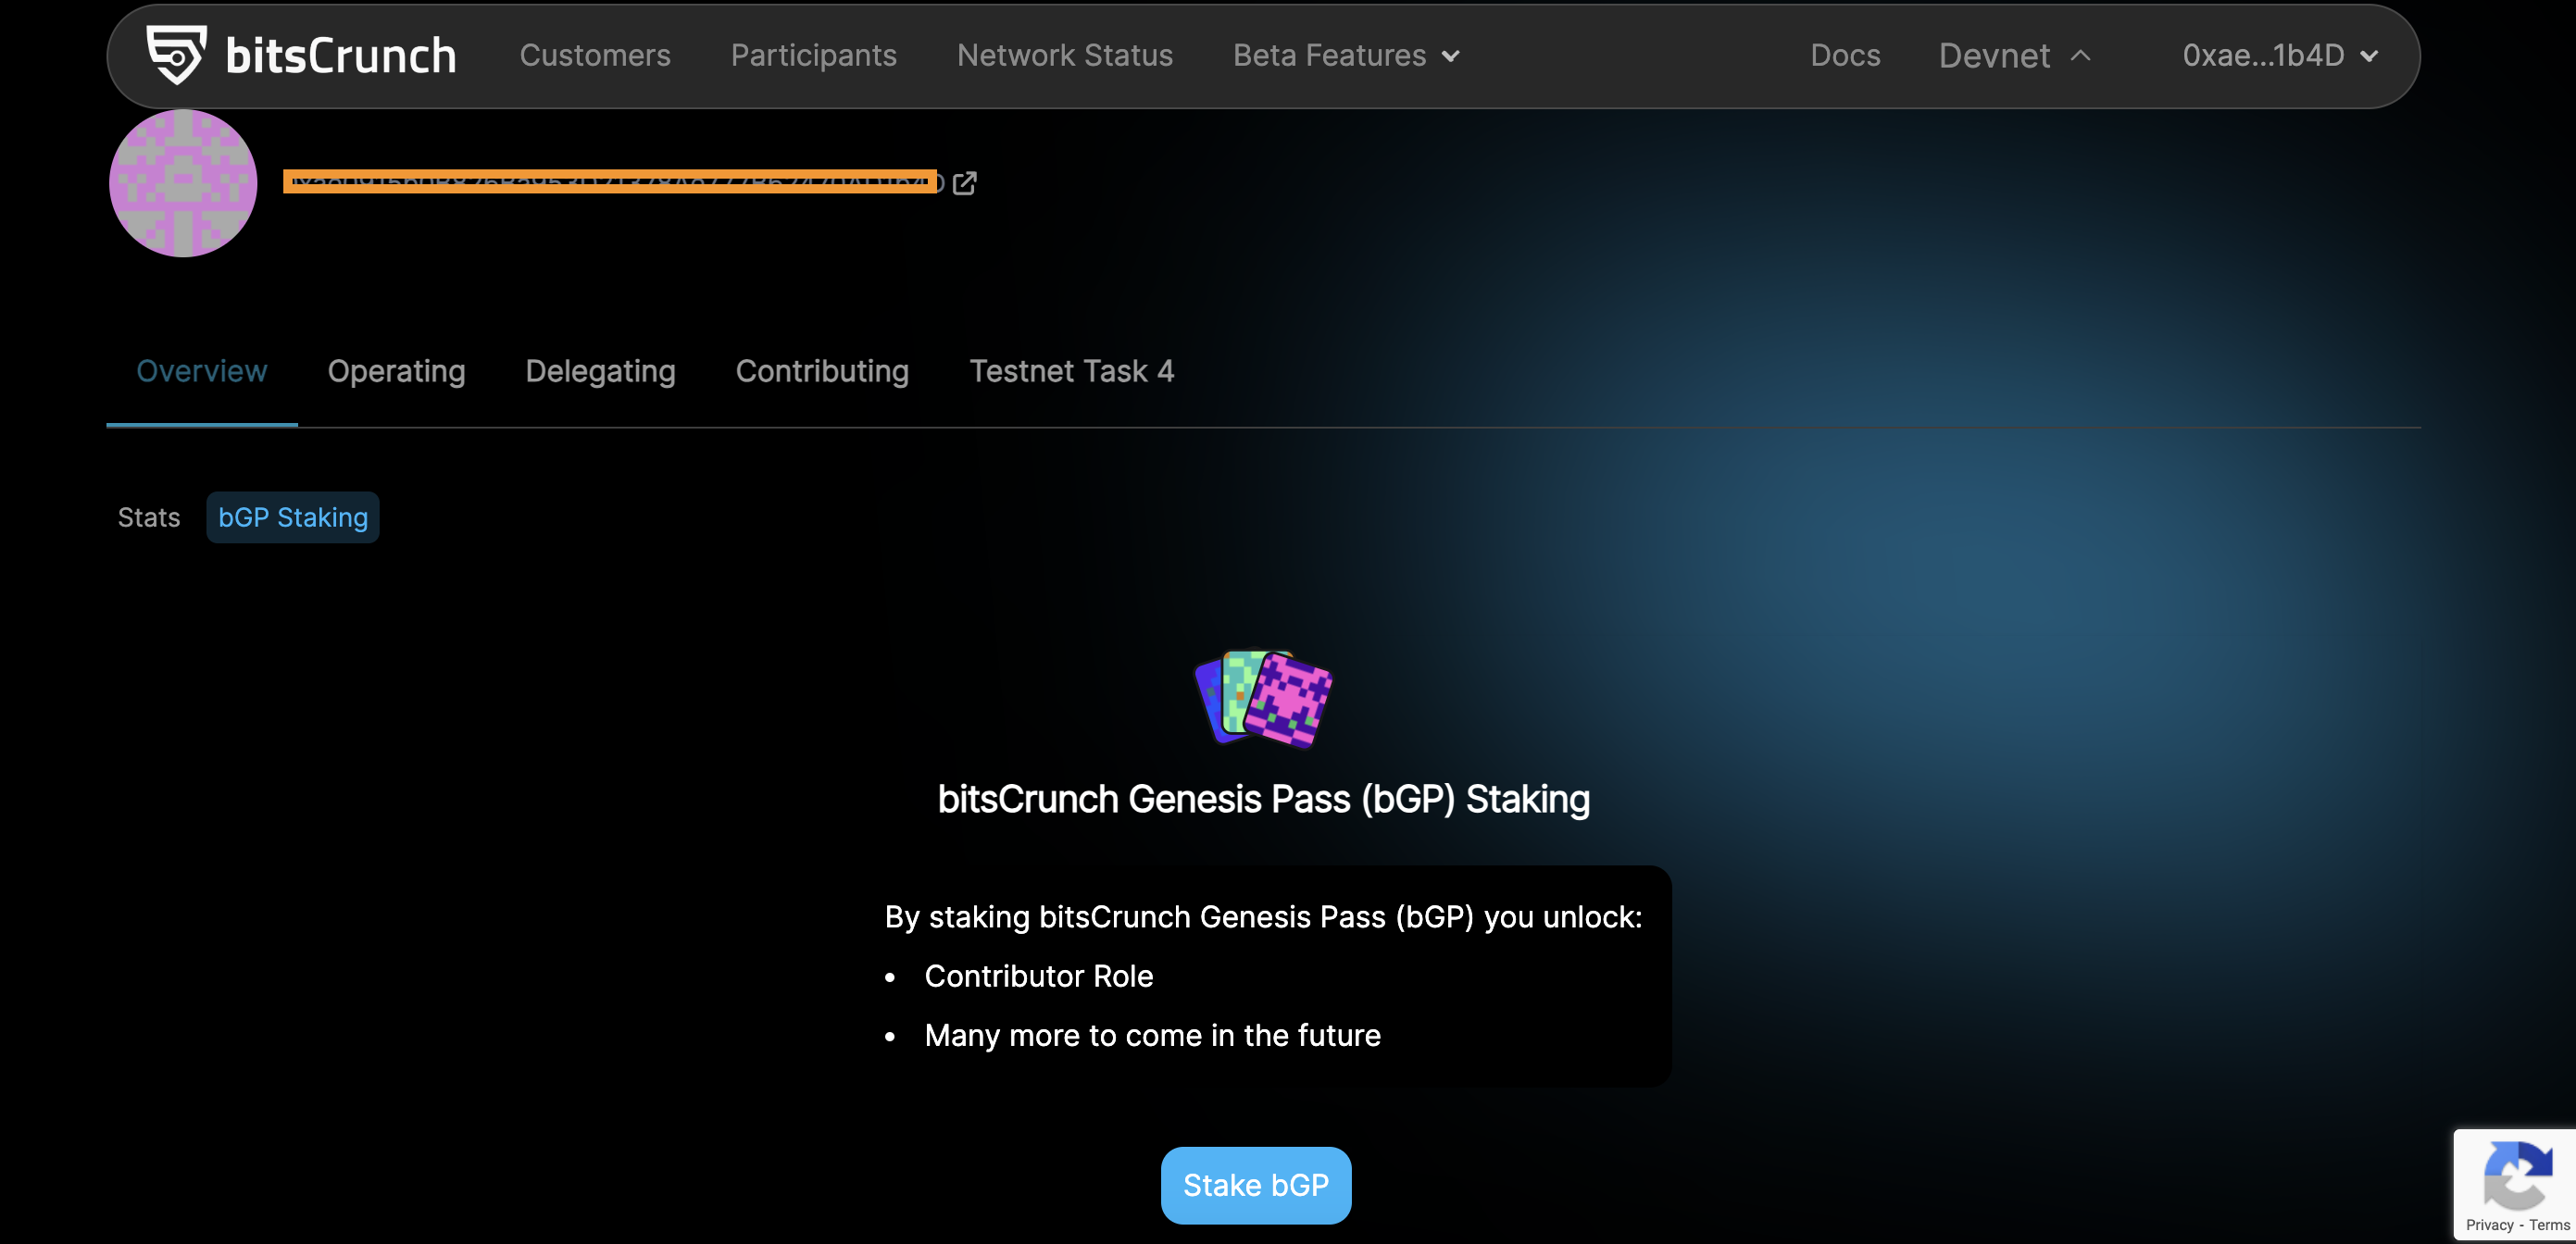Open the reCAPTCHA Terms link

(2549, 1225)
